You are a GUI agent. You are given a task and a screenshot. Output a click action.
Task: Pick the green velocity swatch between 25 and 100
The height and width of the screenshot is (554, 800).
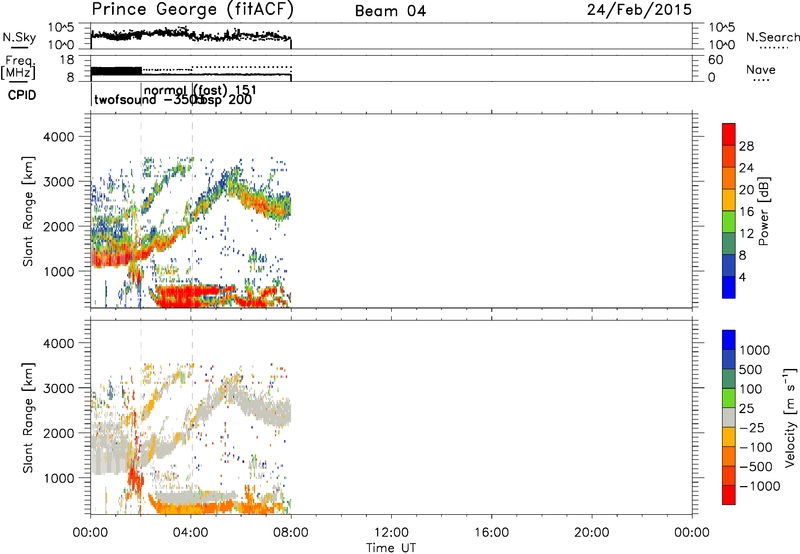729,398
